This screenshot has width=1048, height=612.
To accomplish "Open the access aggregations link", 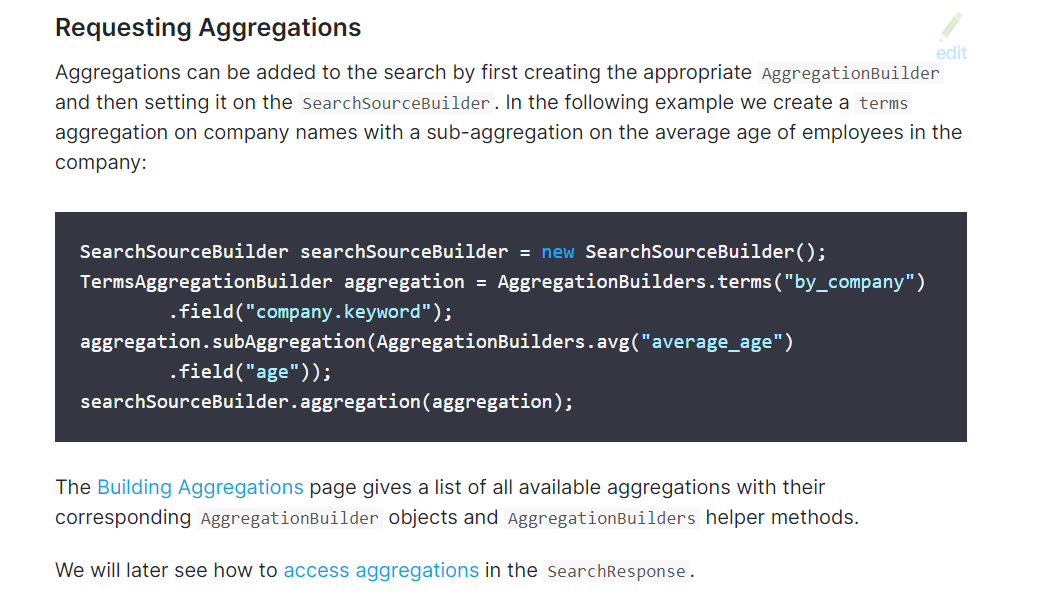I will click(x=381, y=570).
